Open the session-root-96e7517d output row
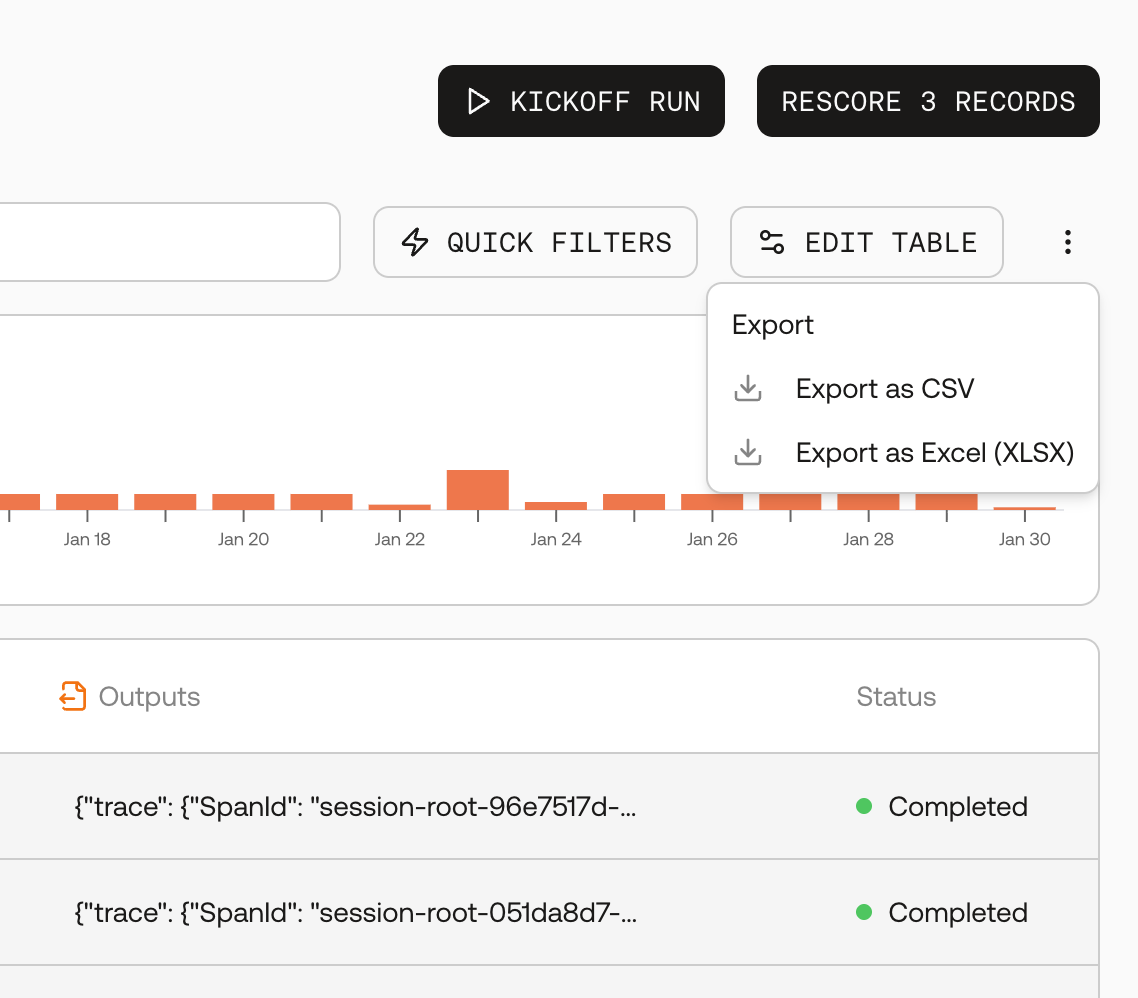1138x998 pixels. pyautogui.click(x=549, y=806)
